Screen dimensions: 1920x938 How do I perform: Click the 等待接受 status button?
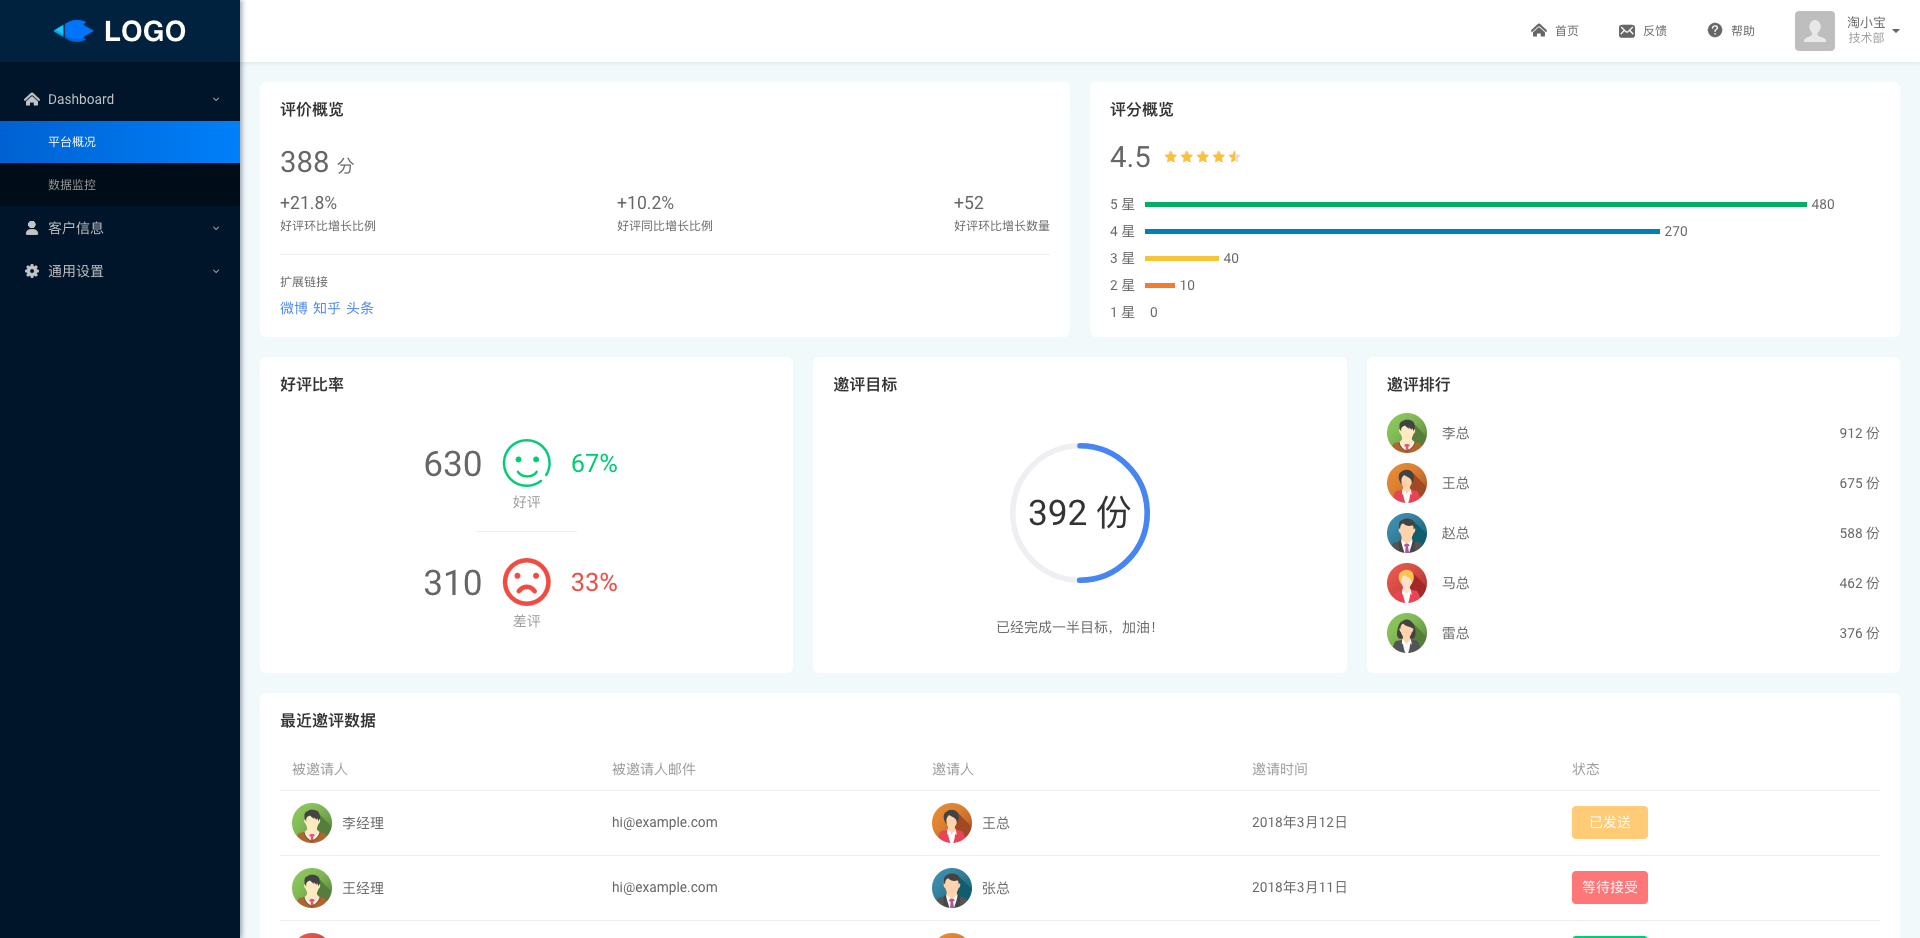click(1609, 887)
